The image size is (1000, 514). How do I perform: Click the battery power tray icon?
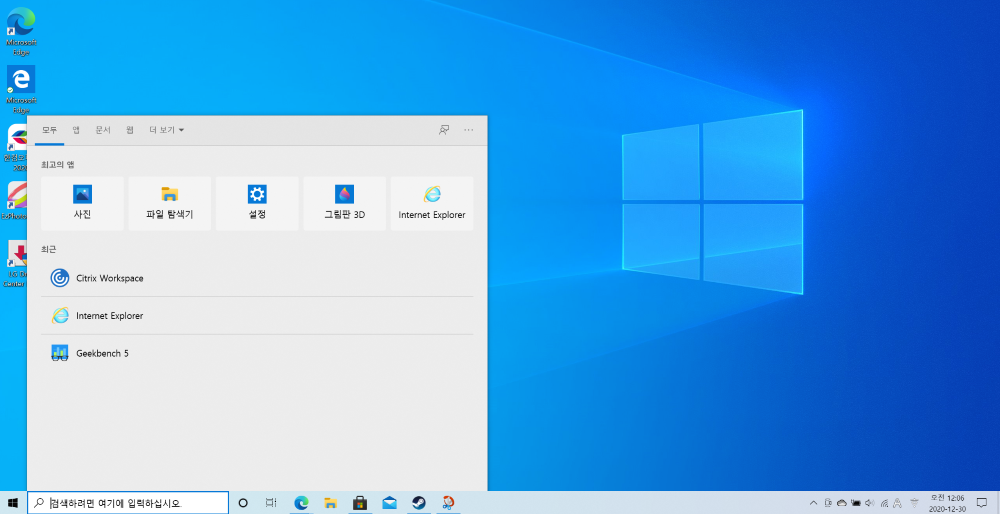(855, 503)
